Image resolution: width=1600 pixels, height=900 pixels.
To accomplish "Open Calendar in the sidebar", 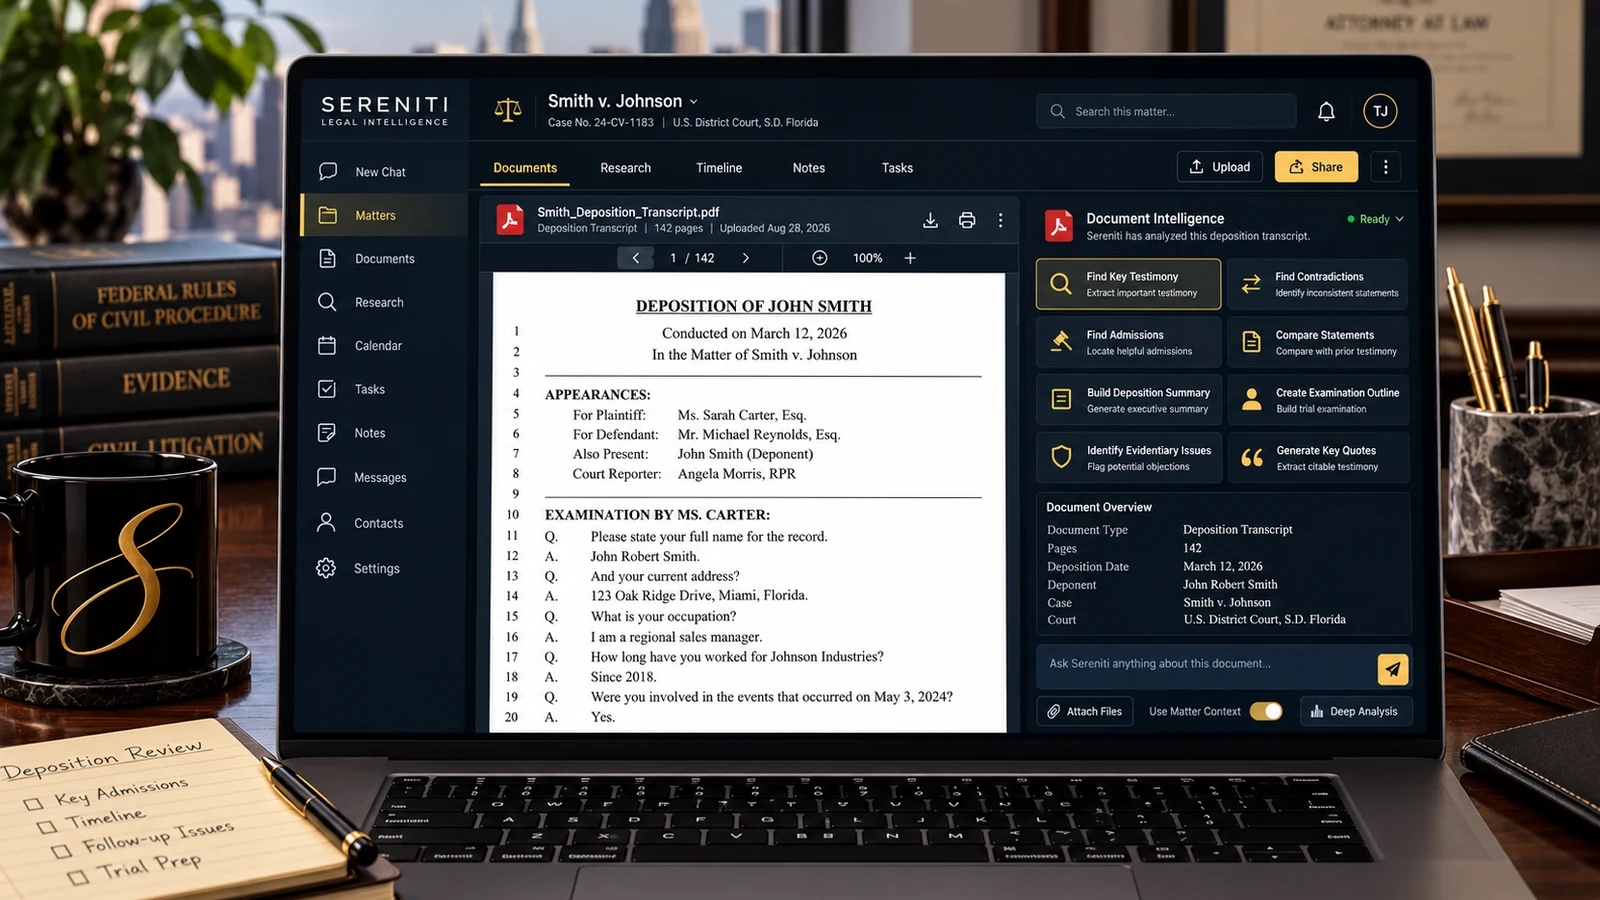I will [x=360, y=346].
